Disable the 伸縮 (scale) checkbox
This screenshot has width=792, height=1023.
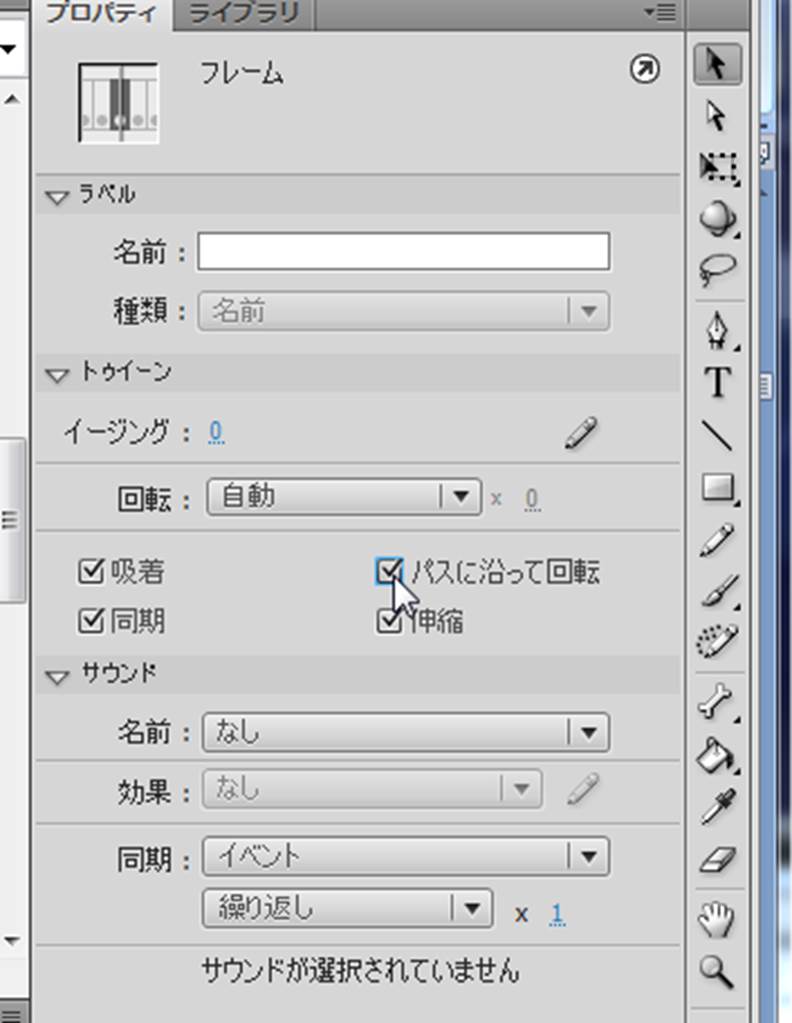point(388,622)
